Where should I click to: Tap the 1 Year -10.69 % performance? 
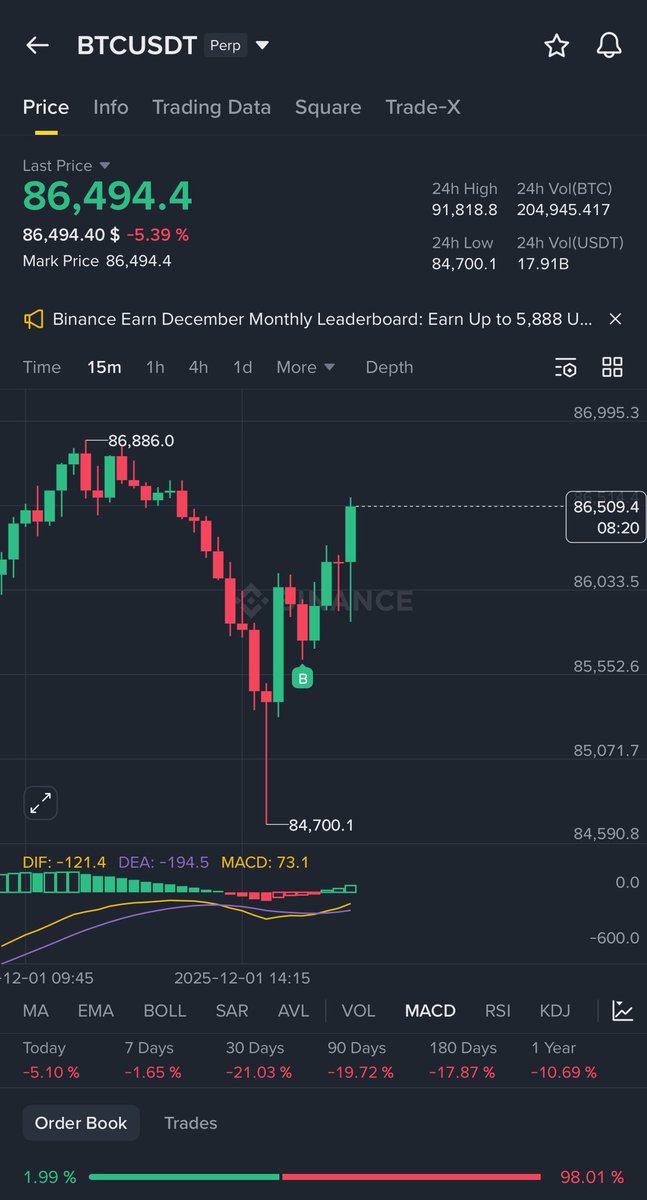click(x=564, y=1060)
